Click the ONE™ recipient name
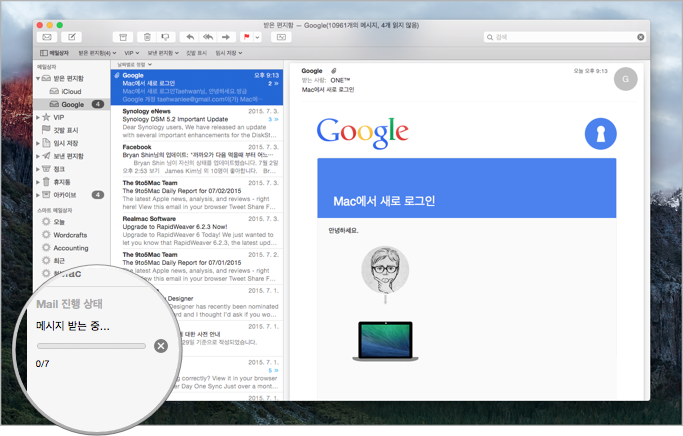The height and width of the screenshot is (436, 683). tap(340, 80)
